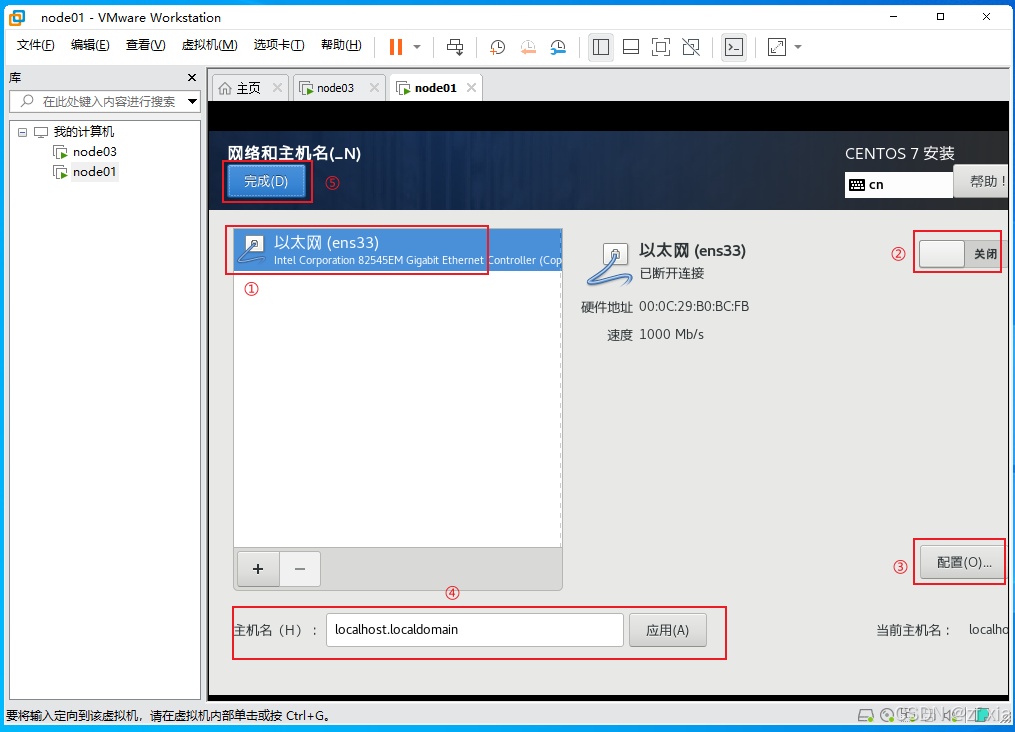Close the 主页 tab
This screenshot has height=732, width=1015.
[277, 87]
